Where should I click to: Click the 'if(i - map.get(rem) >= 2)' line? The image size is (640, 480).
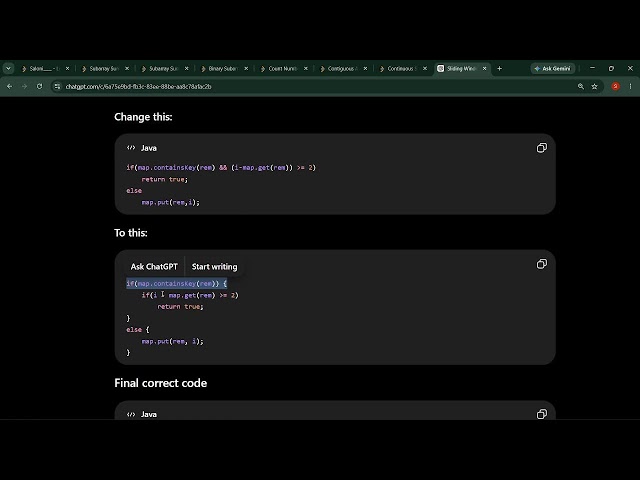(190, 295)
